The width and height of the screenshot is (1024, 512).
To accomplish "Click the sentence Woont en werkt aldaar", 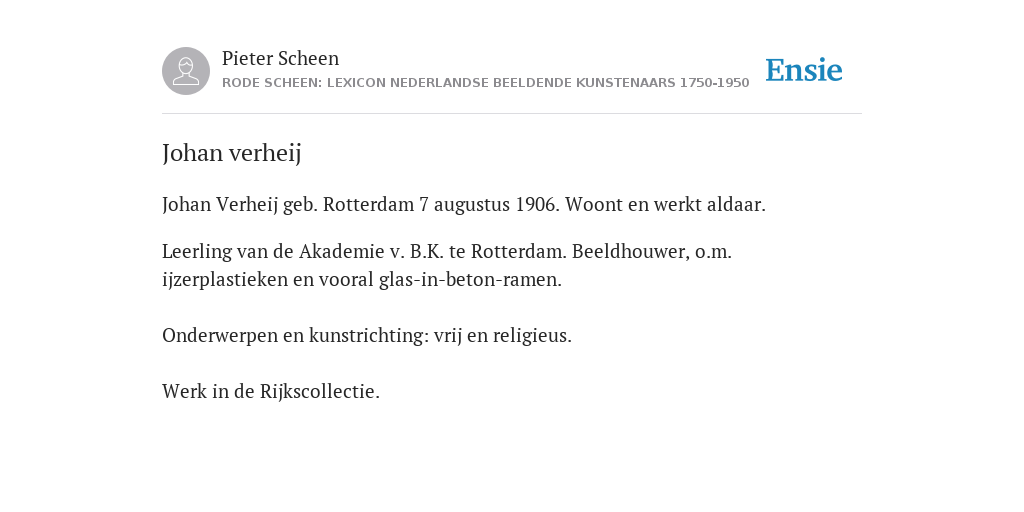I will [x=665, y=204].
